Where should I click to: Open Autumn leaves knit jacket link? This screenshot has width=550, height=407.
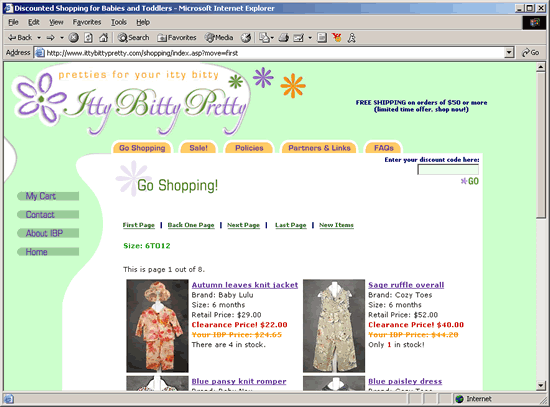(x=245, y=285)
